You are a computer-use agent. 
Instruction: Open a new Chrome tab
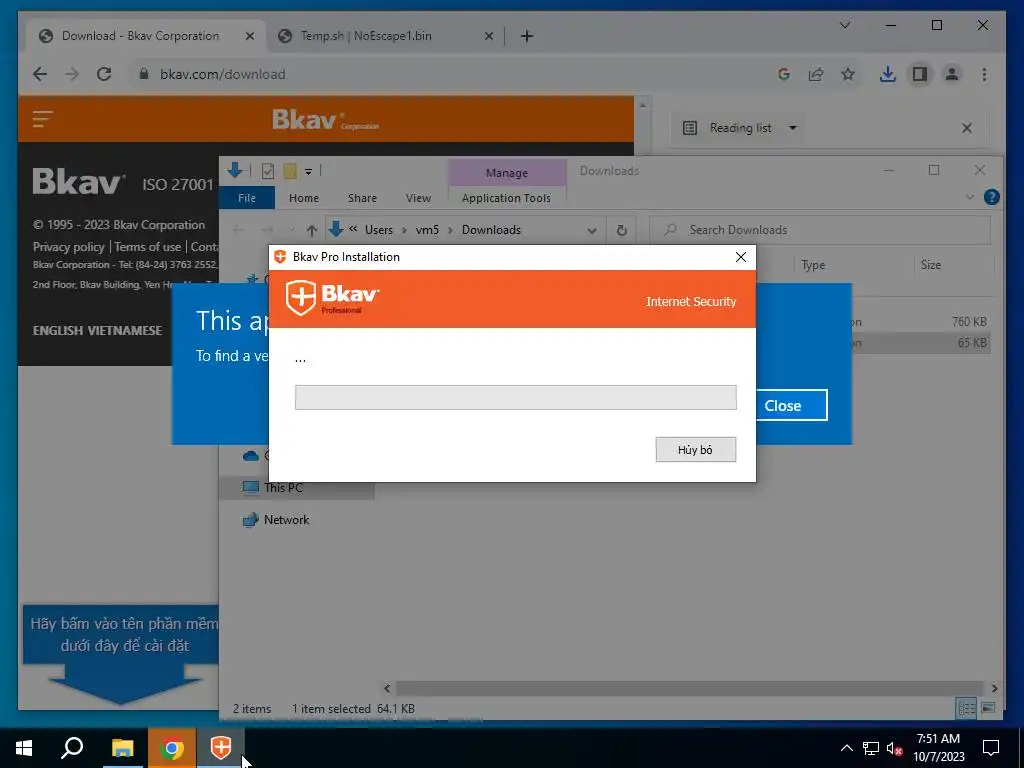[527, 36]
